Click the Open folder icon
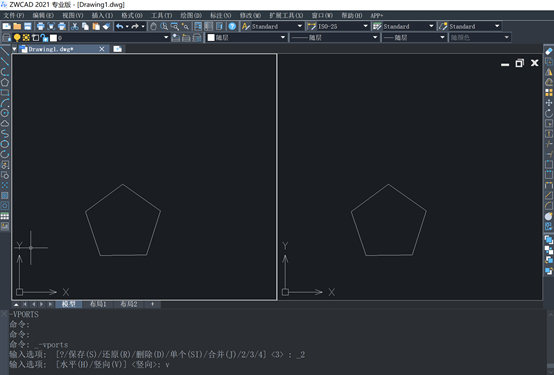 coord(17,26)
